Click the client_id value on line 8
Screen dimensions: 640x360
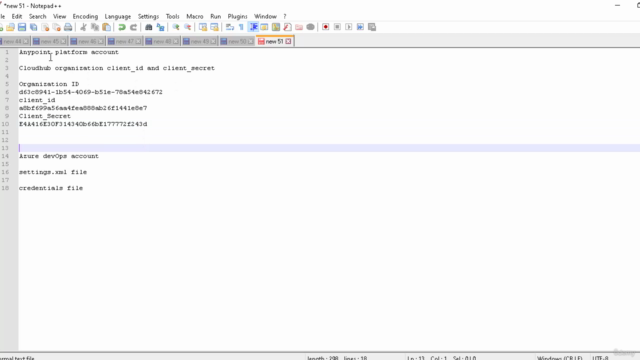[83, 108]
